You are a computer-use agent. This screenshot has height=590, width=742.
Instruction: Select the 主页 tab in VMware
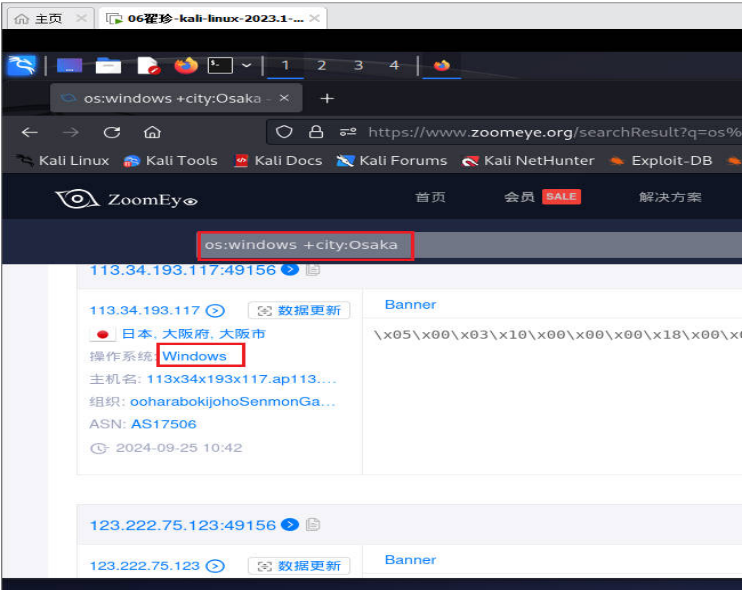49,18
